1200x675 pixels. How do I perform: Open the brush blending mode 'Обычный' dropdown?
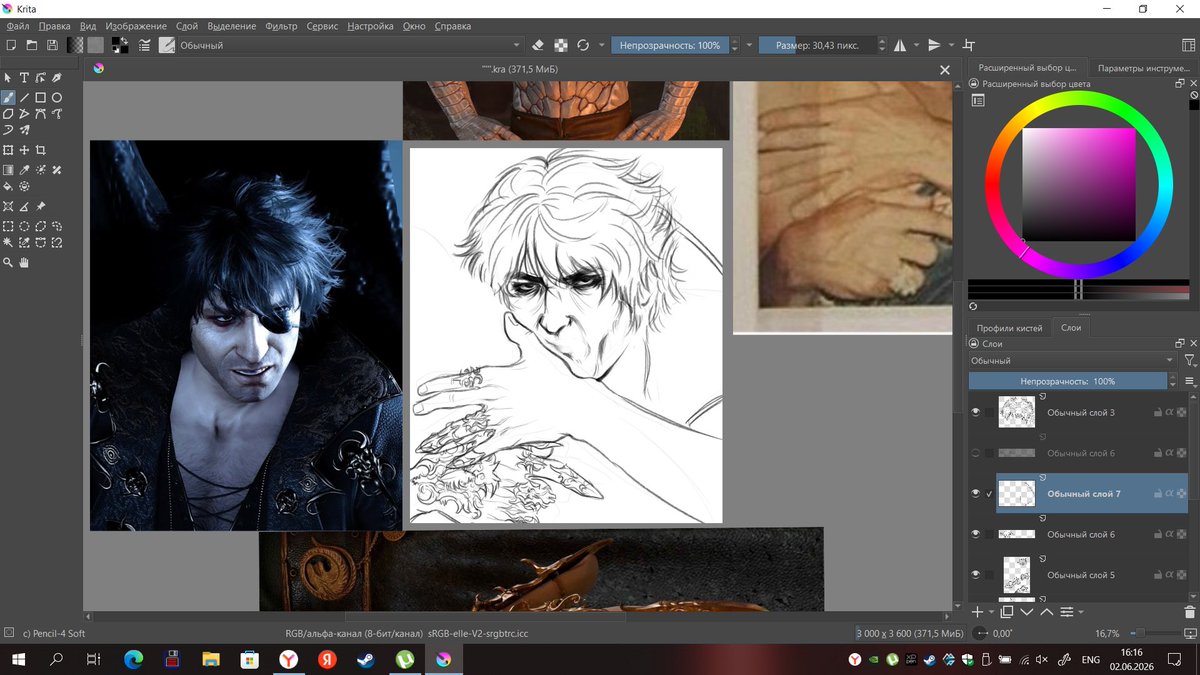tap(351, 45)
